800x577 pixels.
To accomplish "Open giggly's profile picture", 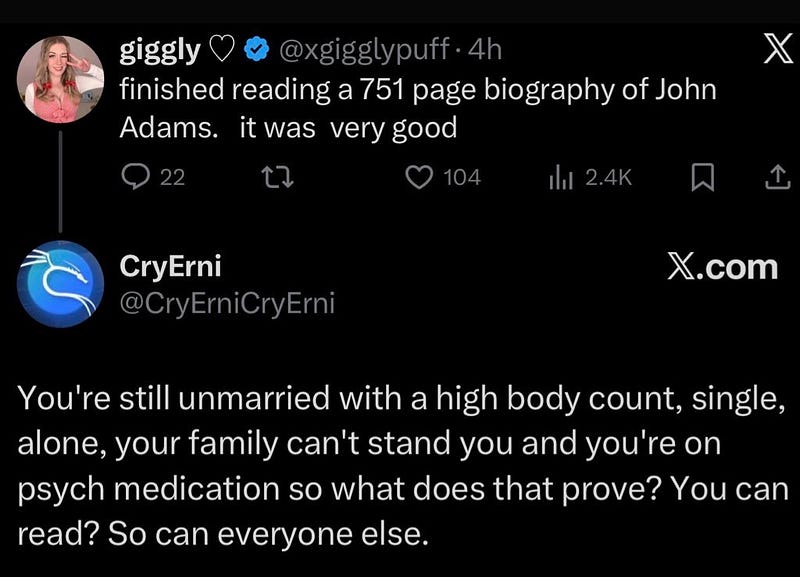I will [x=62, y=79].
